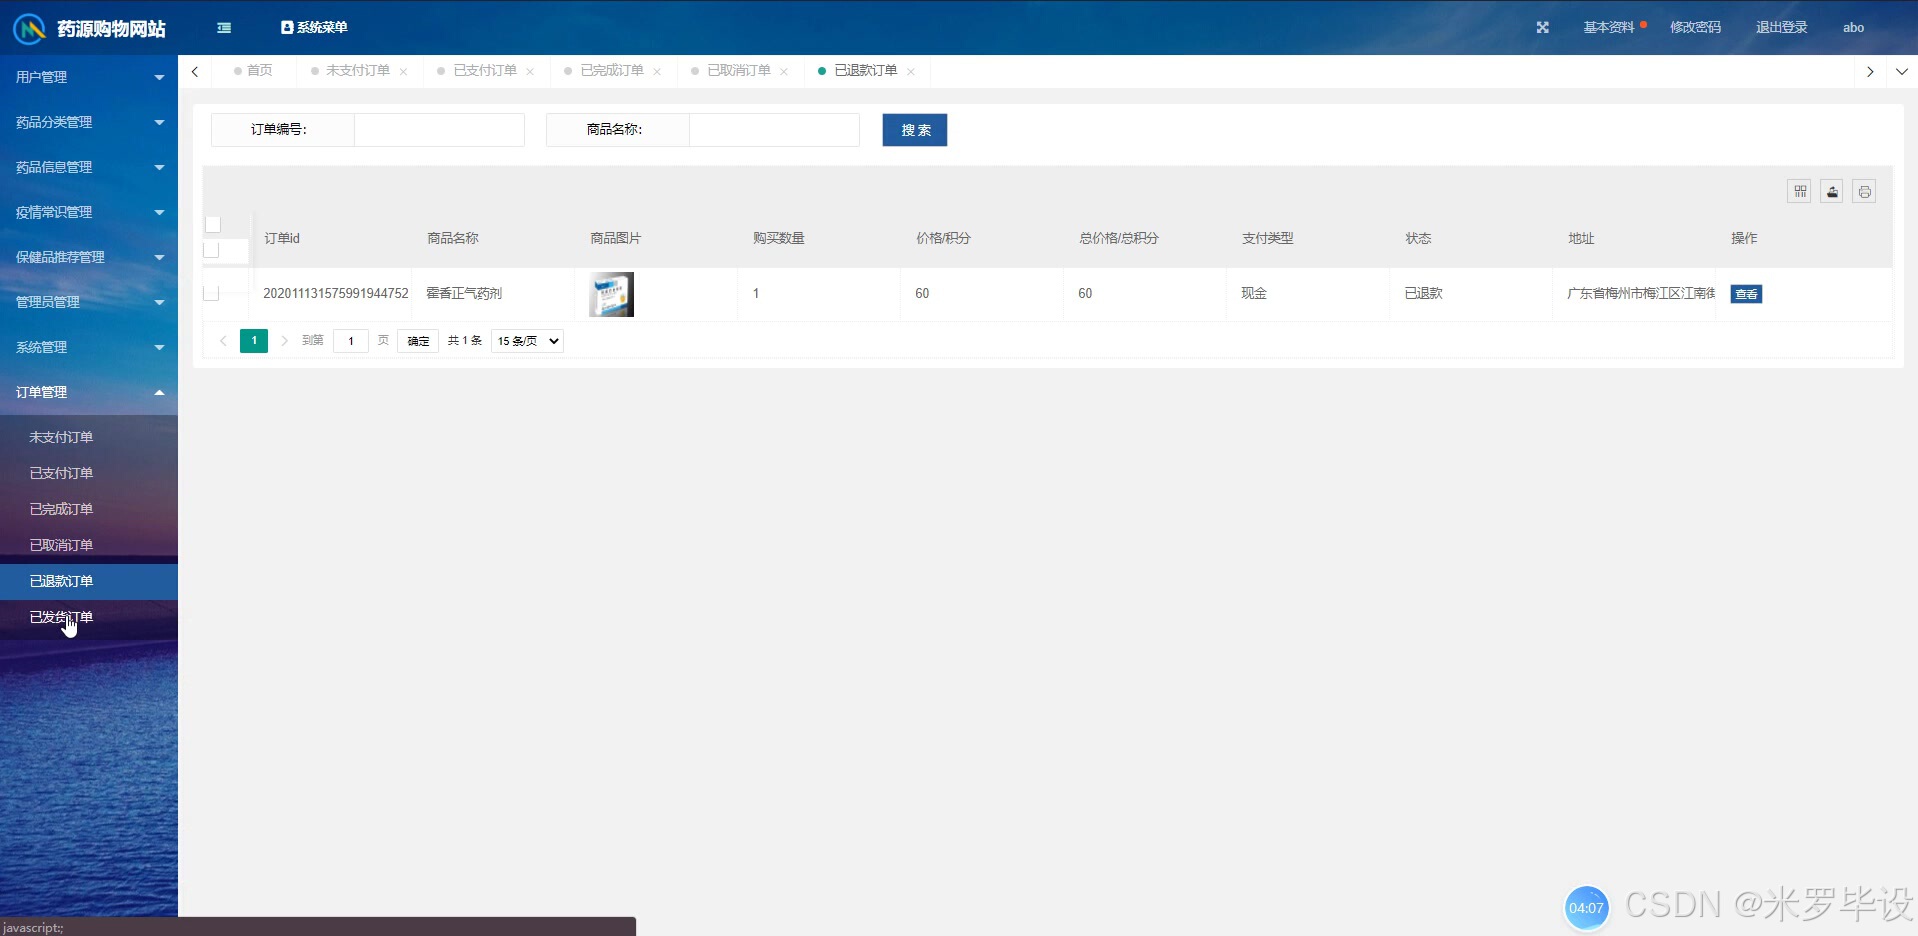The width and height of the screenshot is (1918, 936).
Task: Expand the 药品分类管理 sidebar menu
Action: pyautogui.click(x=89, y=122)
